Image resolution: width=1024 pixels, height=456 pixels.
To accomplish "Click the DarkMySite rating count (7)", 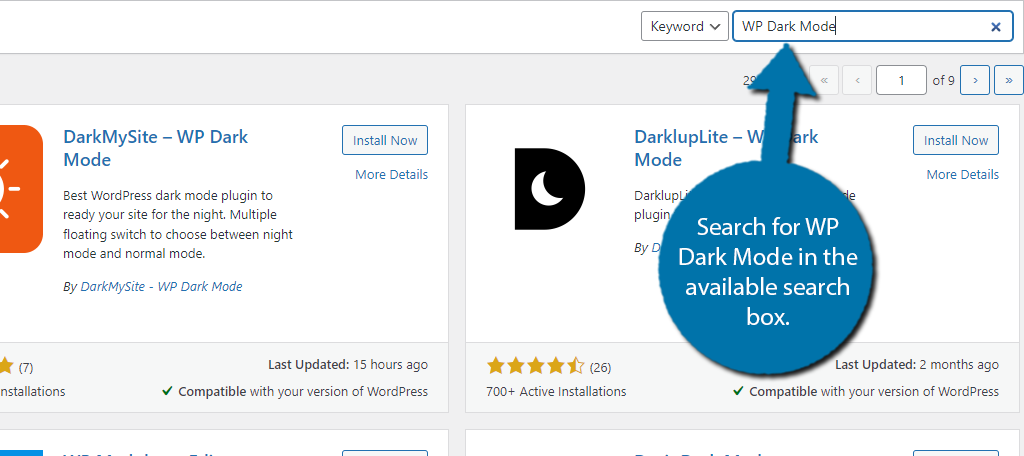I will (25, 368).
